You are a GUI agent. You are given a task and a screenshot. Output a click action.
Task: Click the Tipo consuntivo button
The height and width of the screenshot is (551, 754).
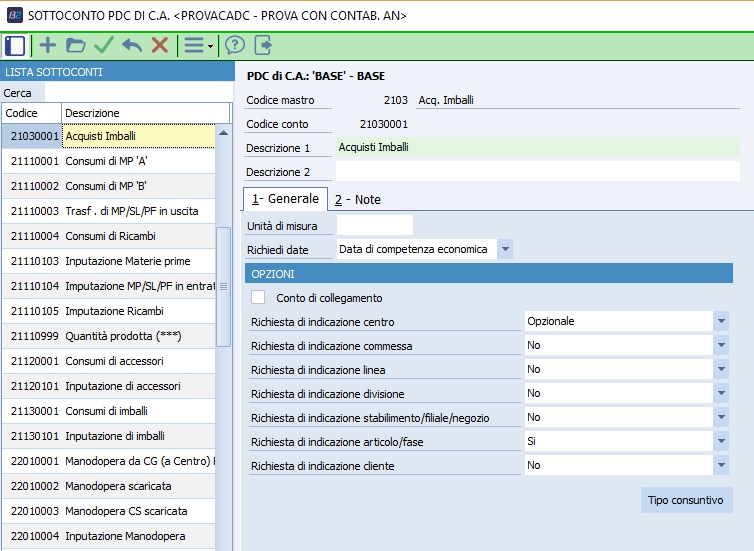pos(686,500)
